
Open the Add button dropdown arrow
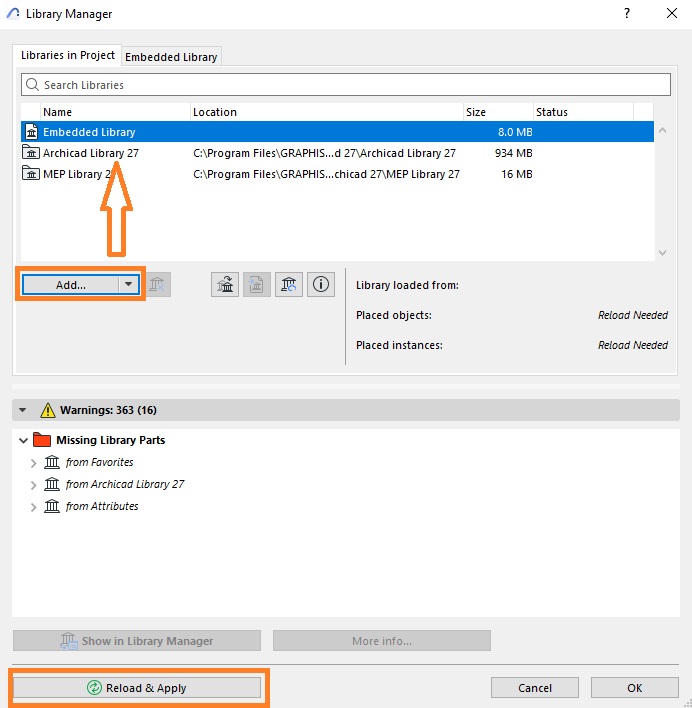129,284
